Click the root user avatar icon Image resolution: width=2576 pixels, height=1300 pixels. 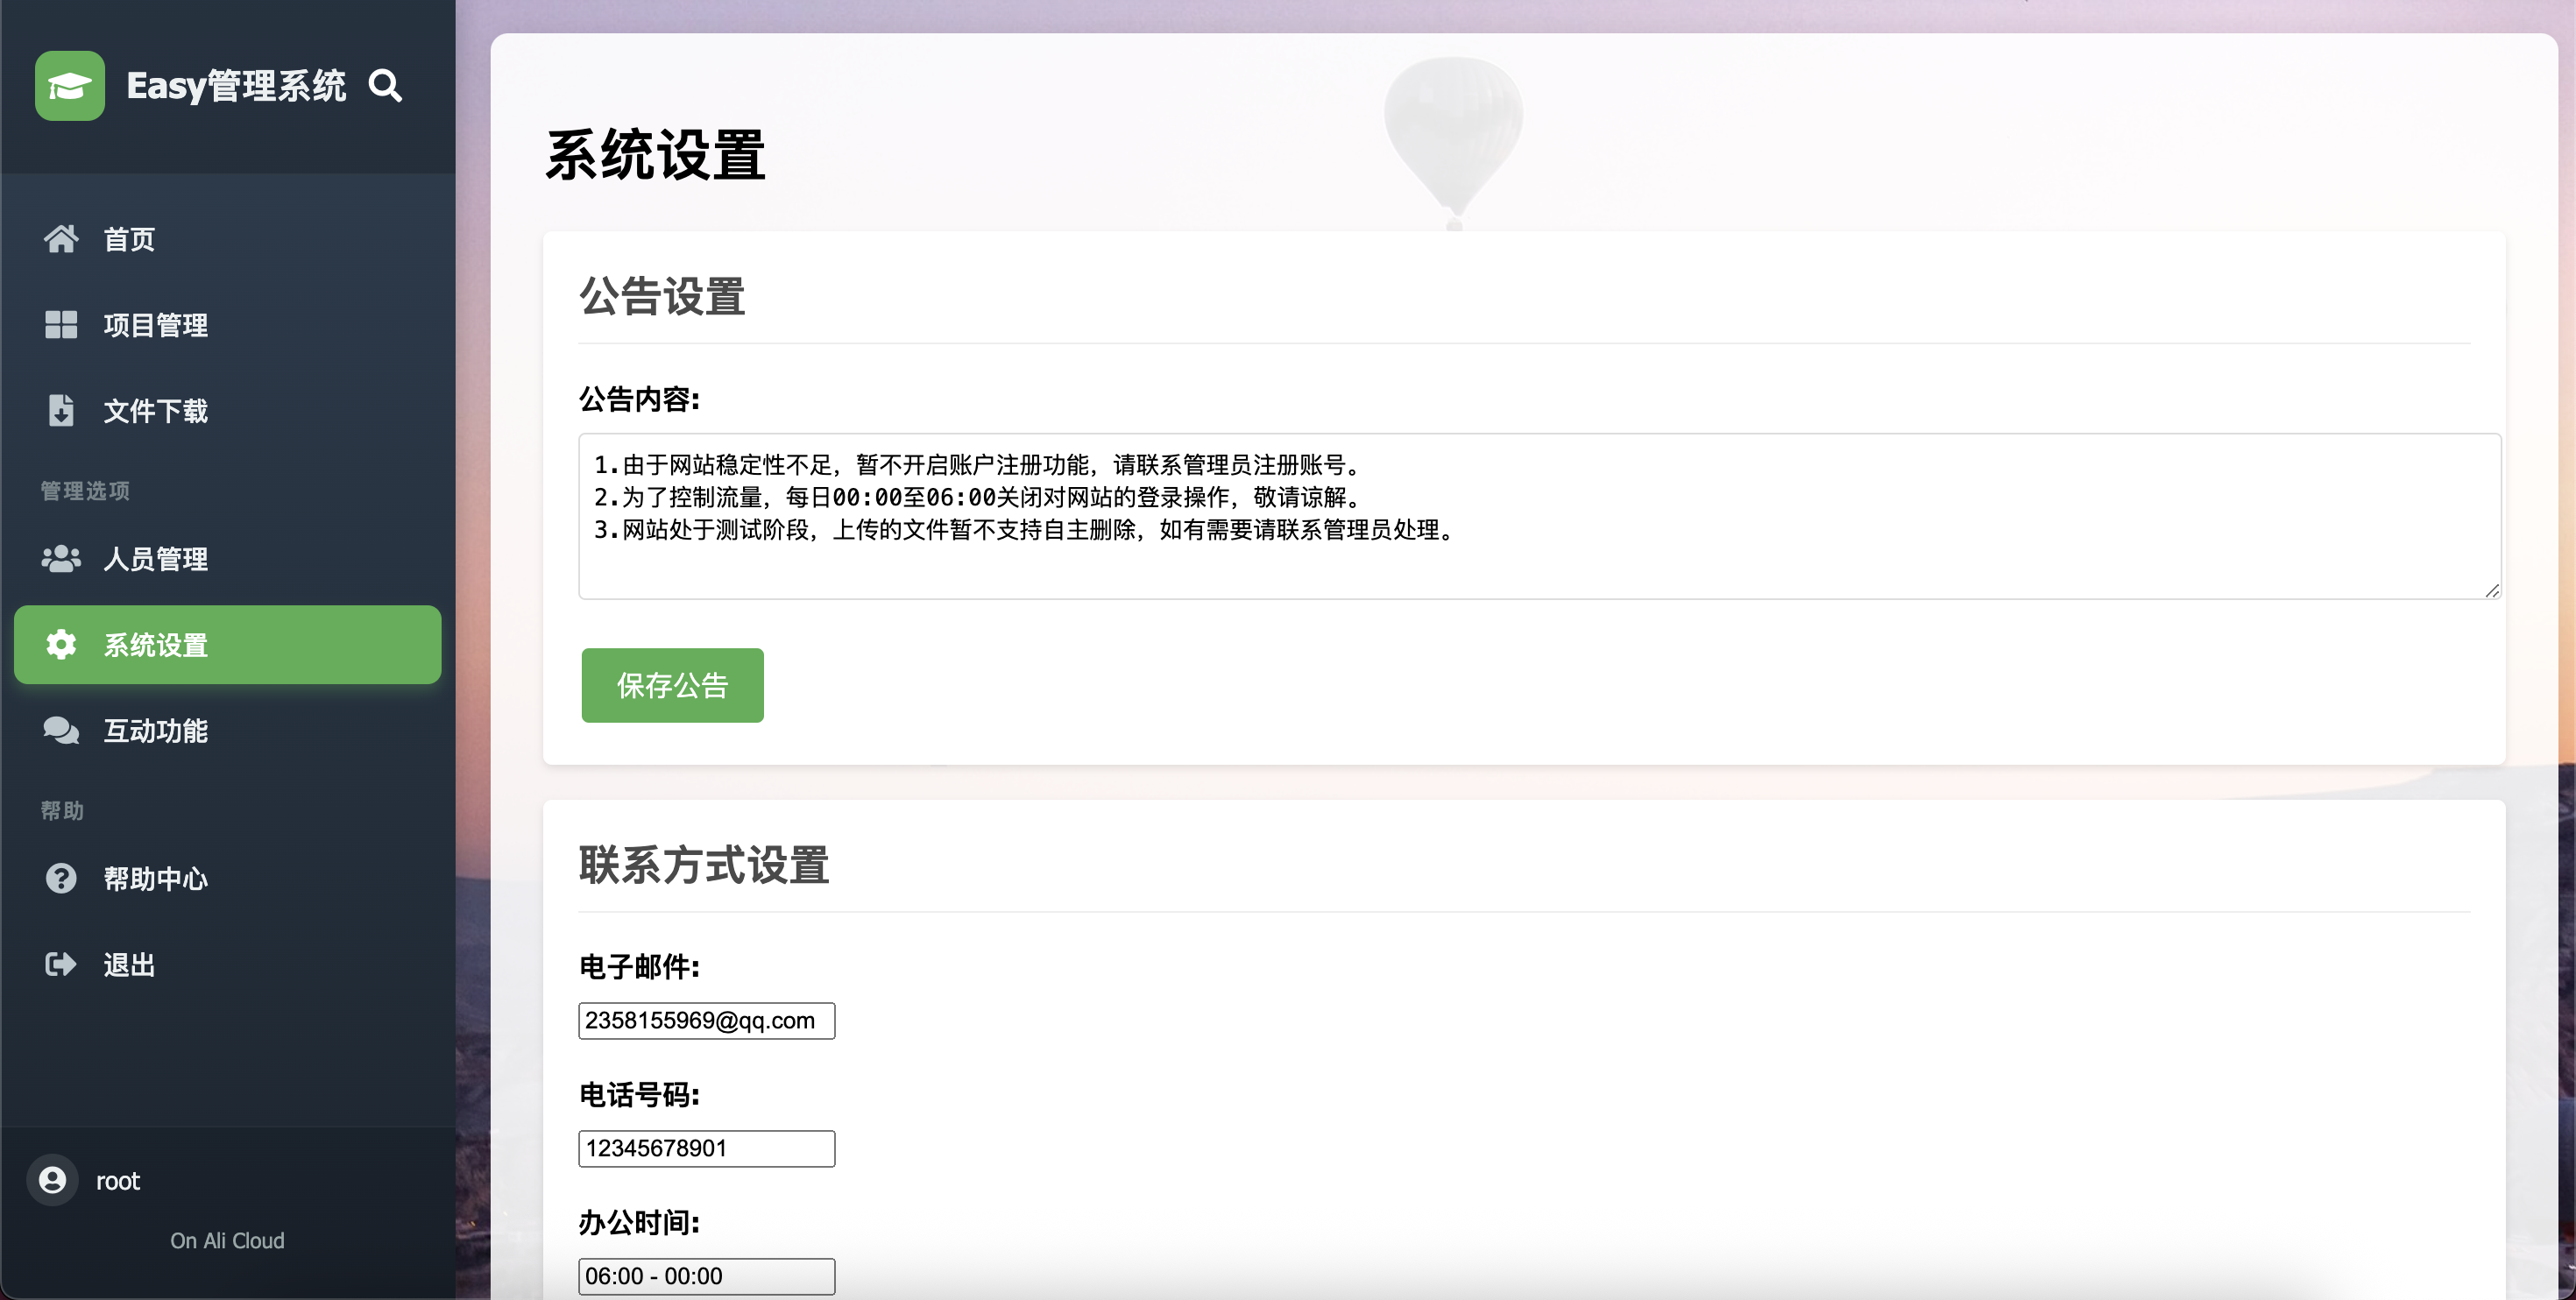pyautogui.click(x=53, y=1181)
